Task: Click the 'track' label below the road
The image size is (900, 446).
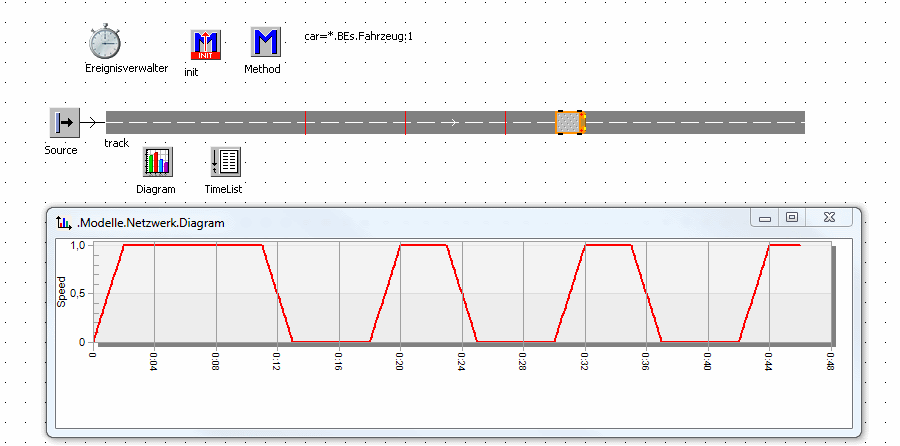Action: pos(117,143)
